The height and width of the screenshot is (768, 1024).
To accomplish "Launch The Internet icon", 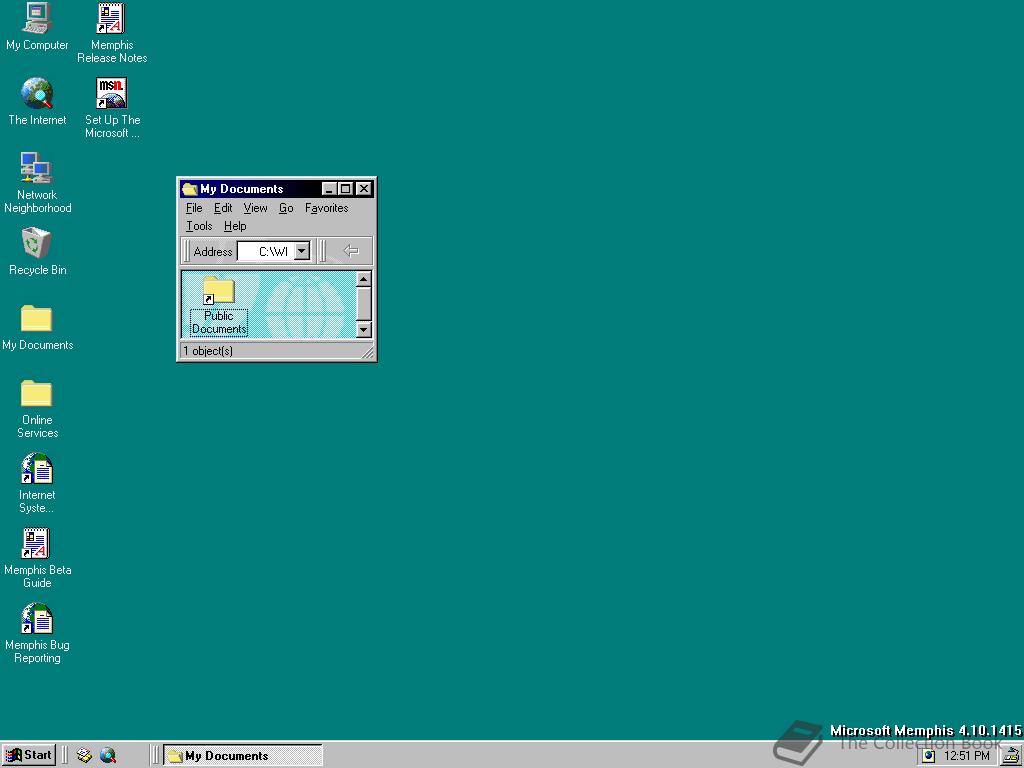I will [x=37, y=93].
